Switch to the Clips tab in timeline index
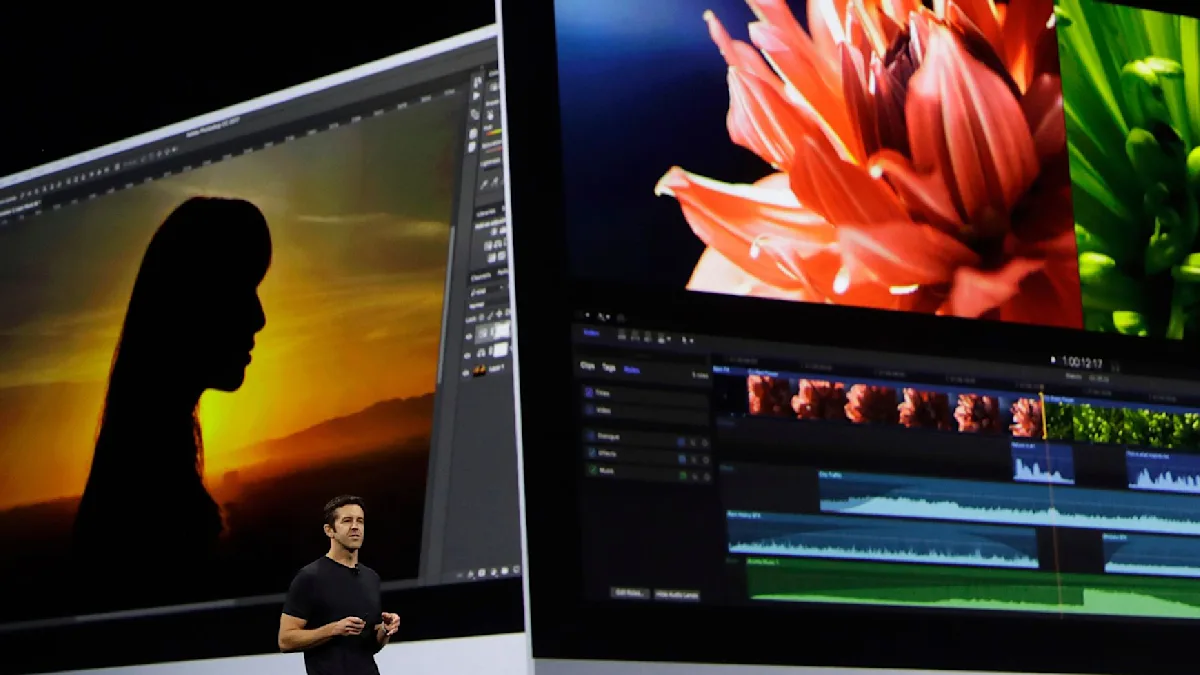Image resolution: width=1200 pixels, height=675 pixels. (x=587, y=366)
